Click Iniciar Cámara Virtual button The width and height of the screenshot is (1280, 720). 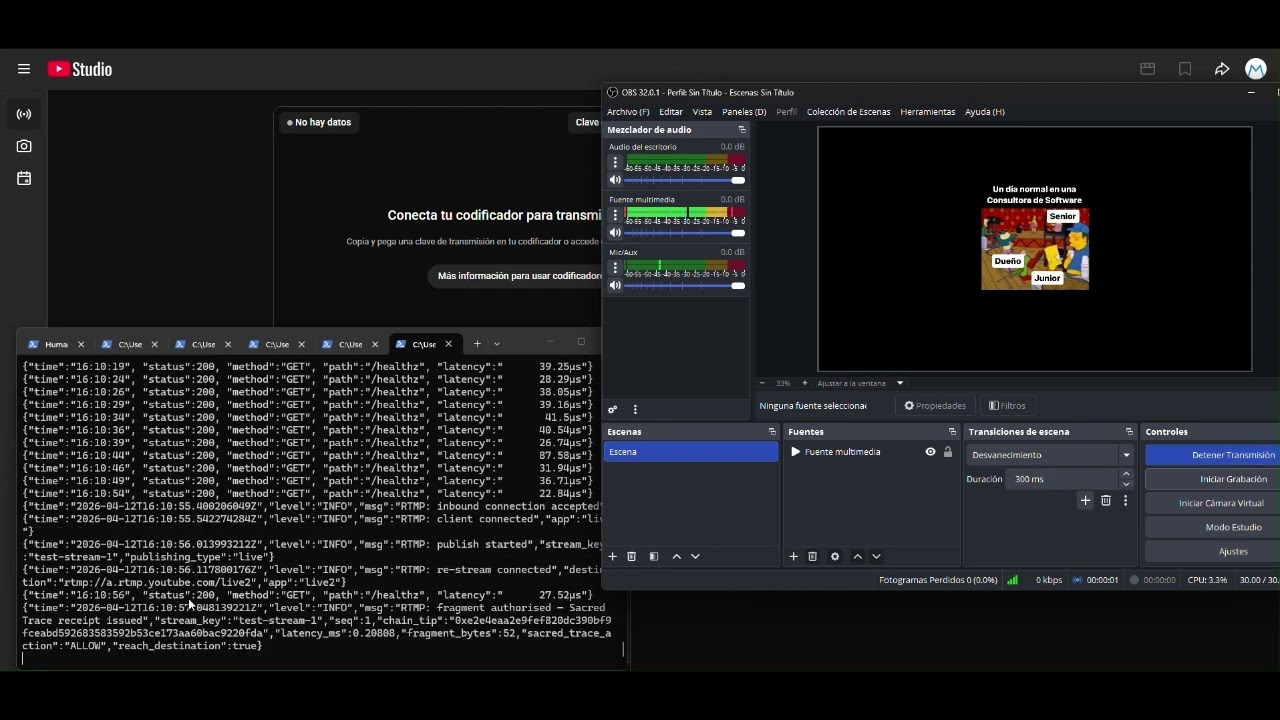tap(1213, 503)
